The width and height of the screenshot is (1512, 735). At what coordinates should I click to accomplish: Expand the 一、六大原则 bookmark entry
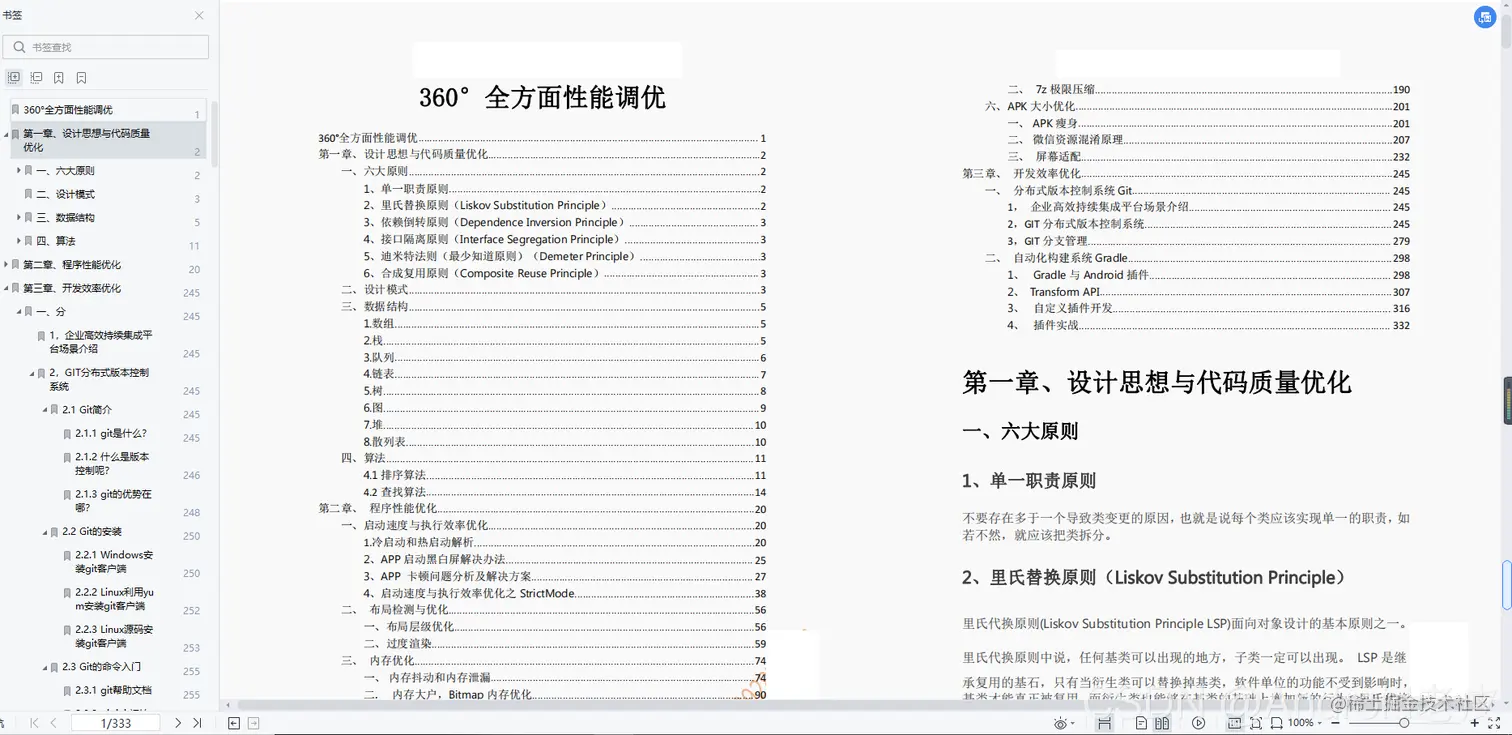tap(20, 170)
